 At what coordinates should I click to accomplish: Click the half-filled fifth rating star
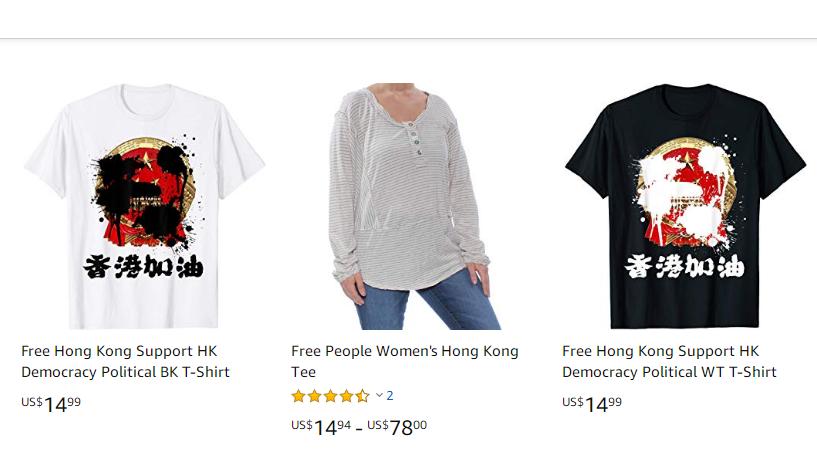click(x=363, y=397)
